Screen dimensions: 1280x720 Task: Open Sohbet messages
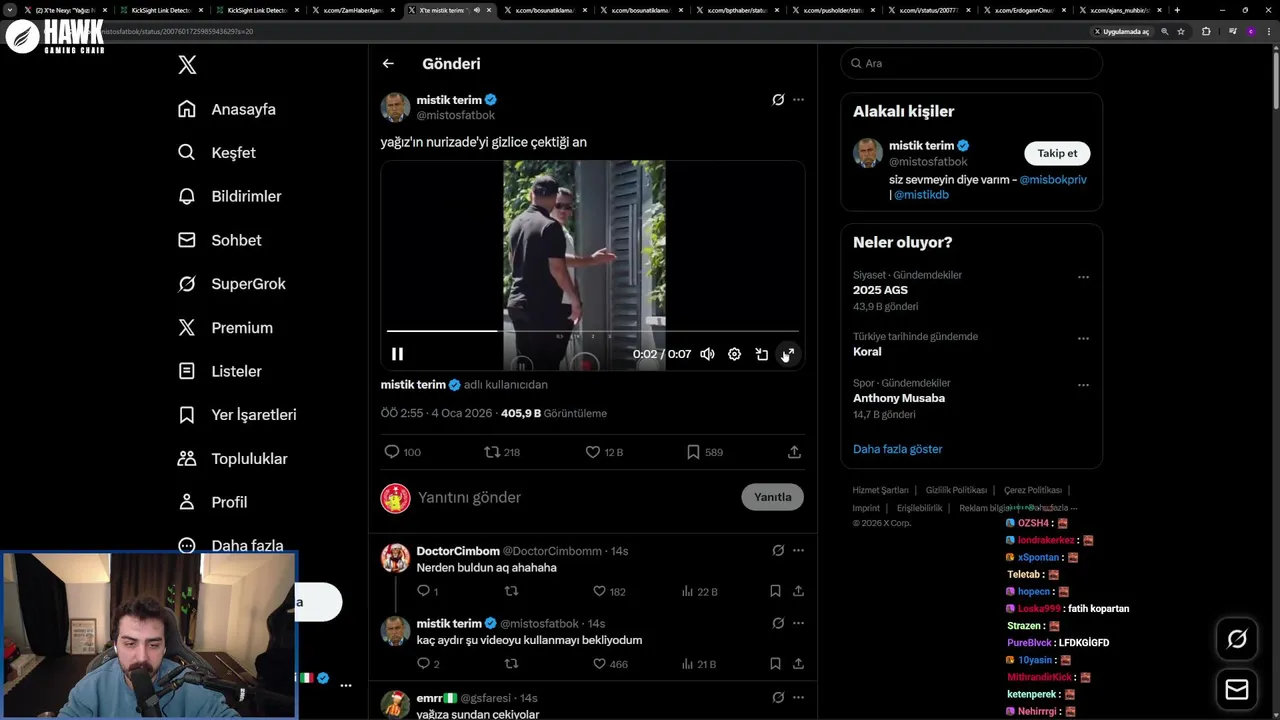coord(220,240)
